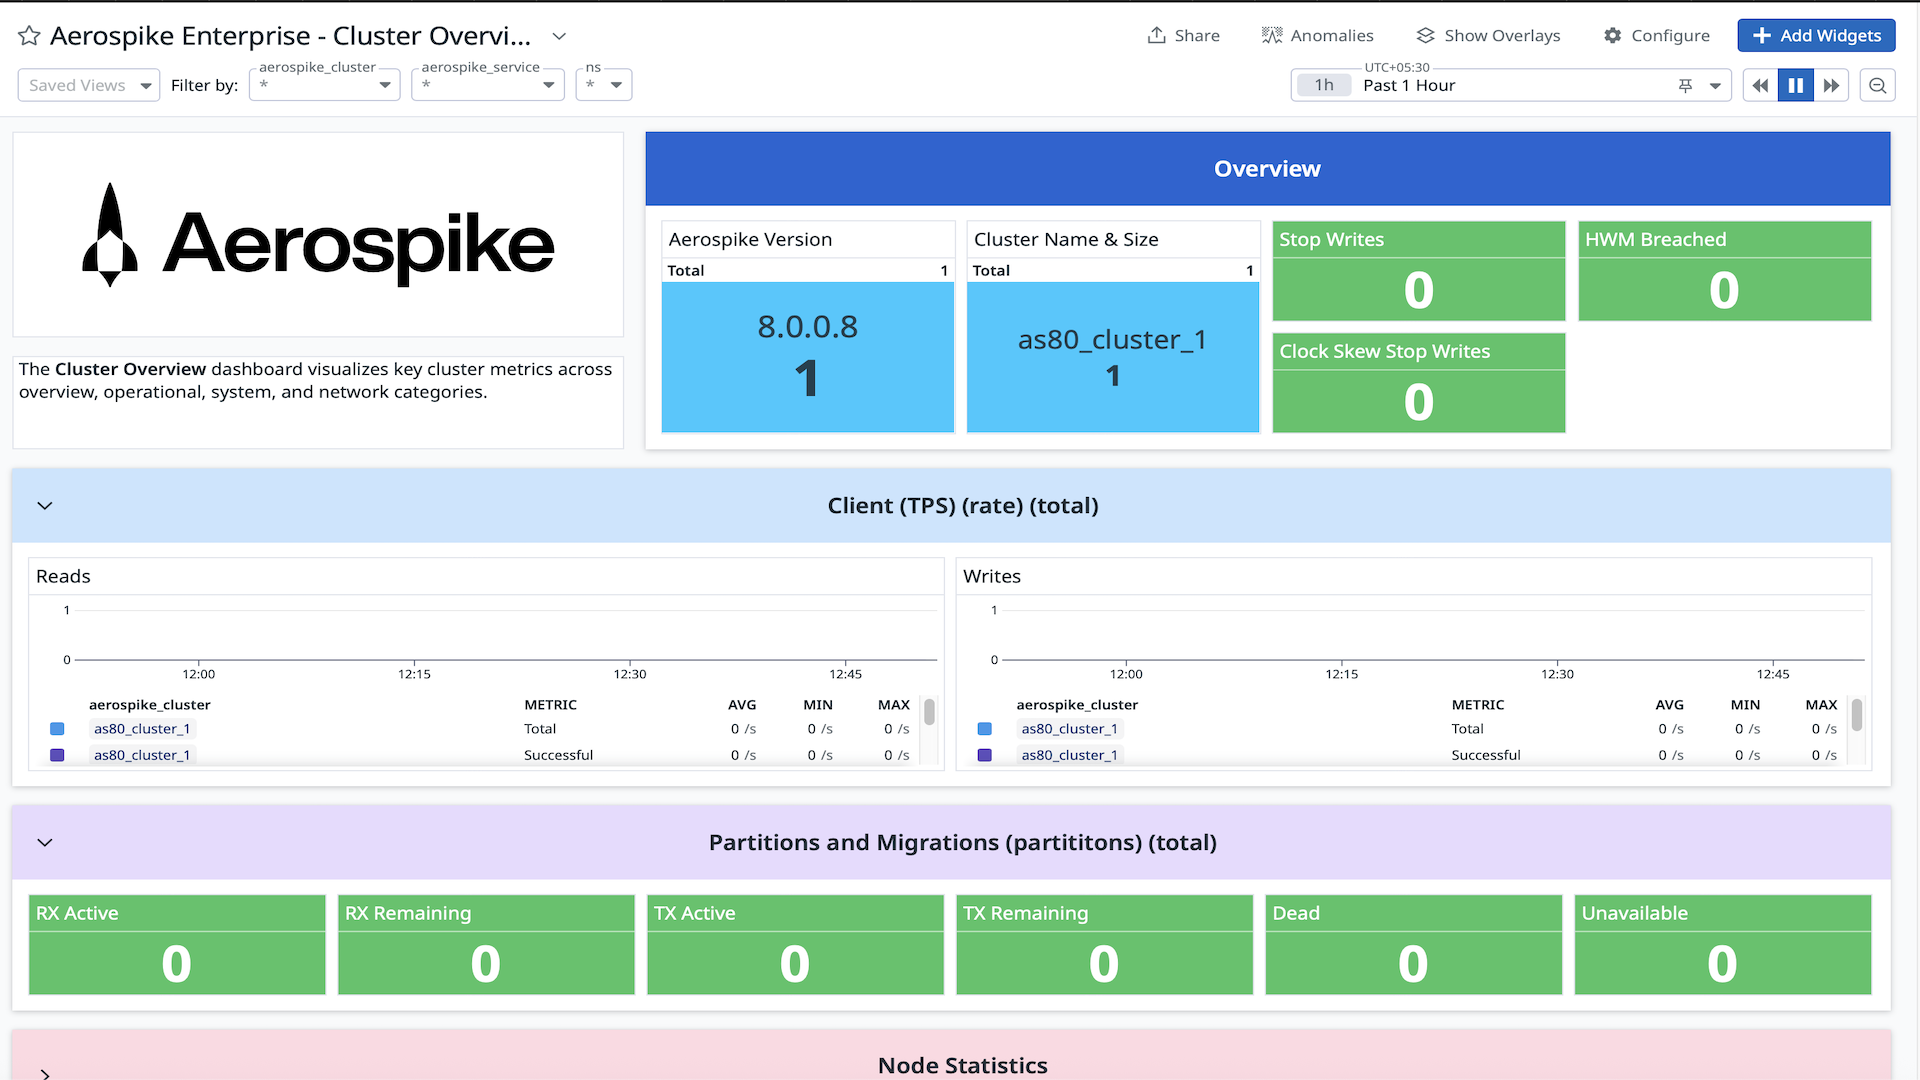Select the RX Active widget
This screenshot has width=1920, height=1080.
pyautogui.click(x=177, y=945)
